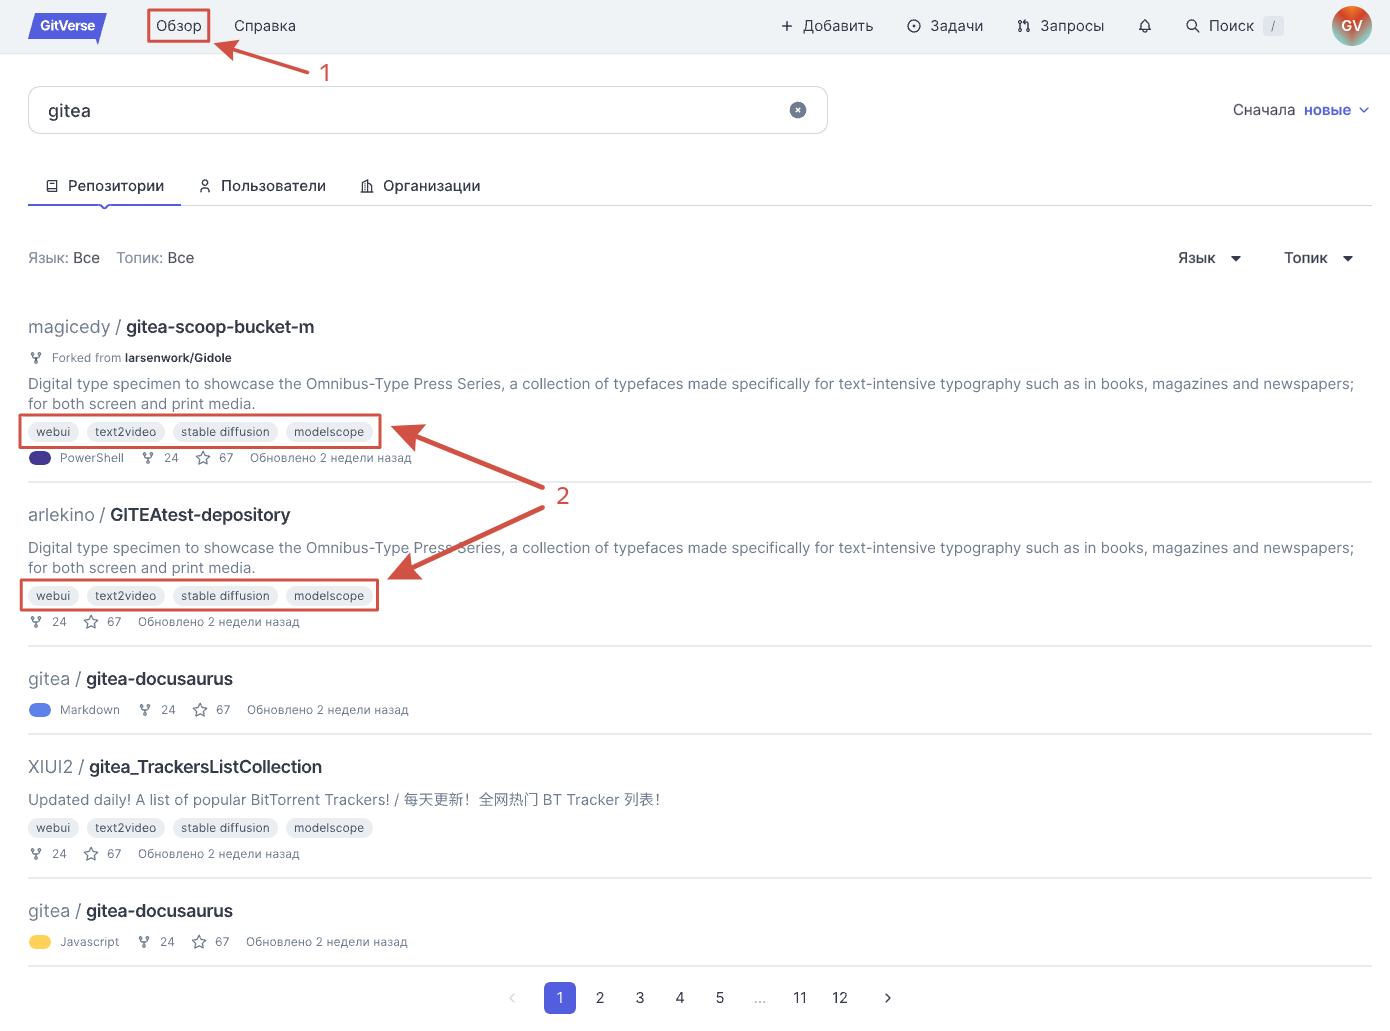This screenshot has width=1390, height=1031.
Task: Switch to the Пользователи tab
Action: click(x=262, y=186)
